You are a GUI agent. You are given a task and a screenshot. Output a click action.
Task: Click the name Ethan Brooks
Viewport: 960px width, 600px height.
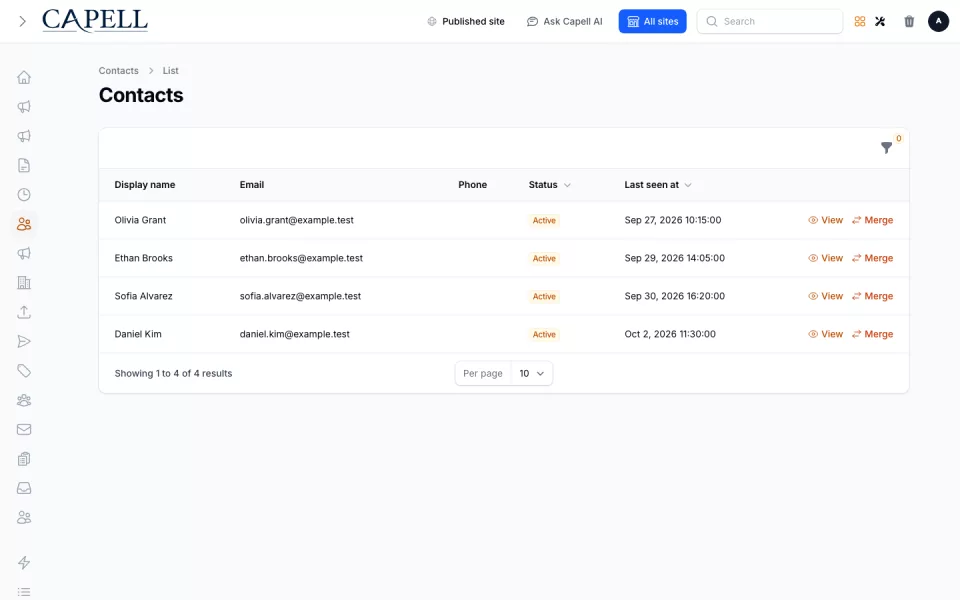pos(143,258)
